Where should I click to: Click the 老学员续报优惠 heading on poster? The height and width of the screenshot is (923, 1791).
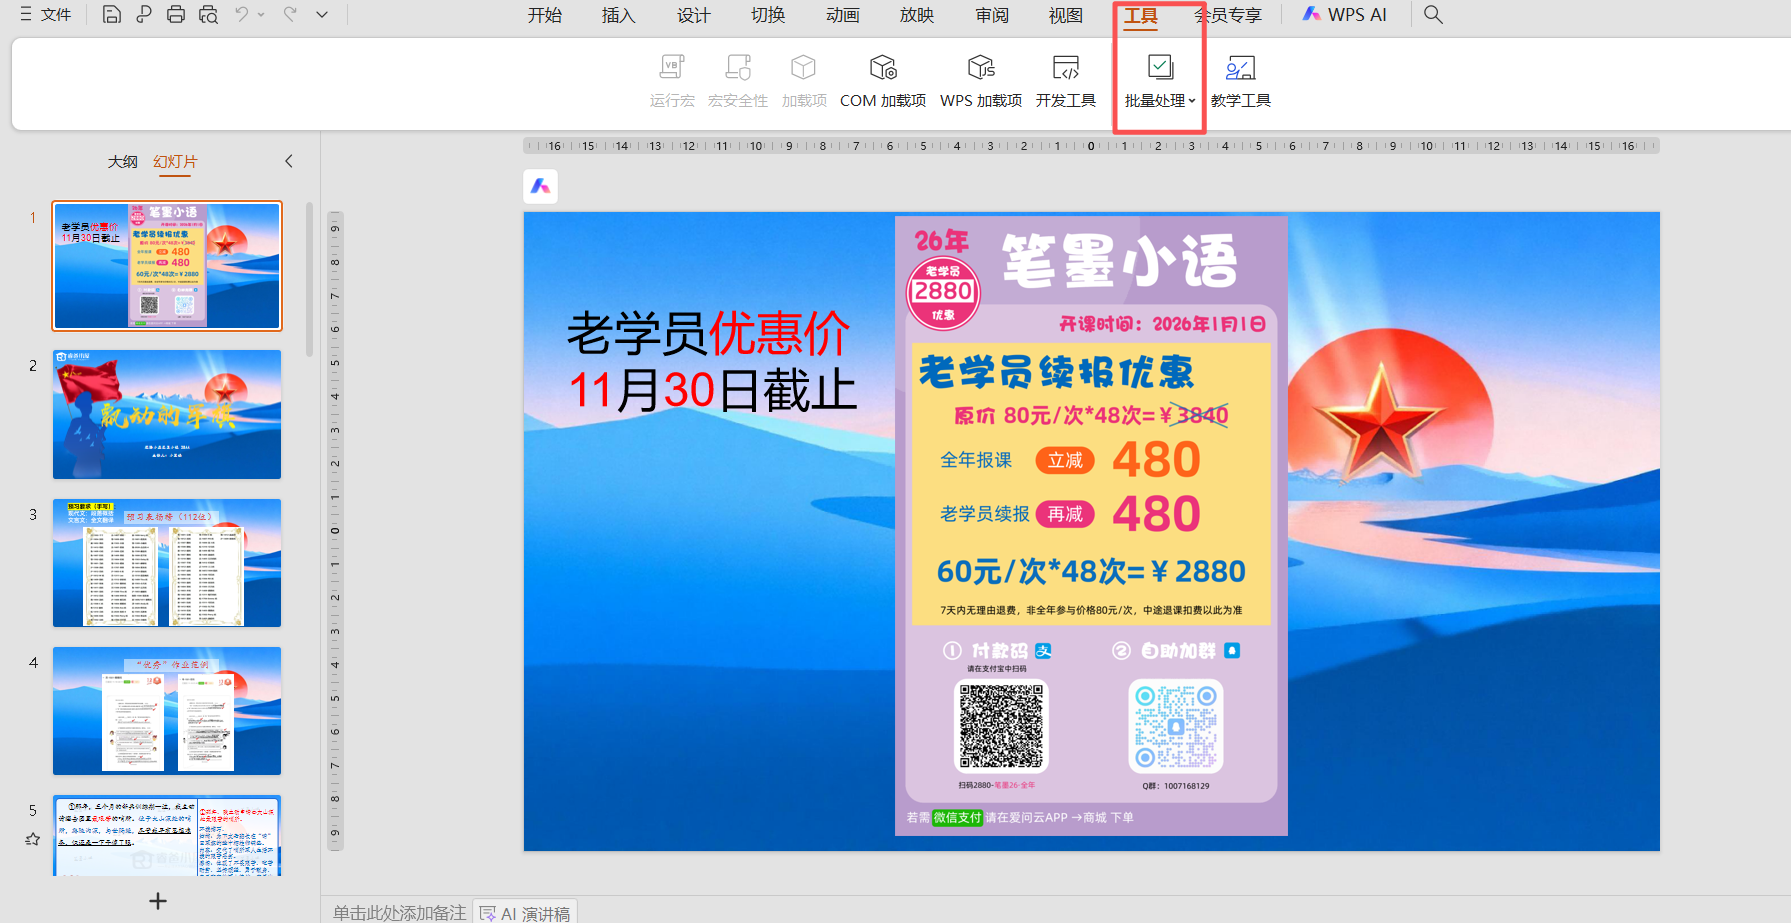[x=1056, y=372]
